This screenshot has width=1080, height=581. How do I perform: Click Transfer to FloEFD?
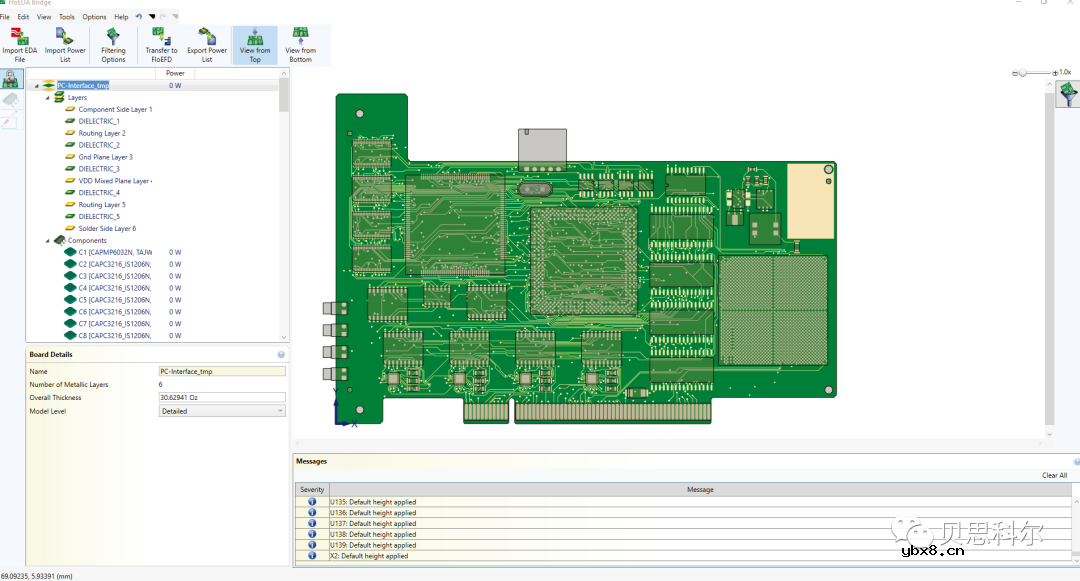(161, 44)
